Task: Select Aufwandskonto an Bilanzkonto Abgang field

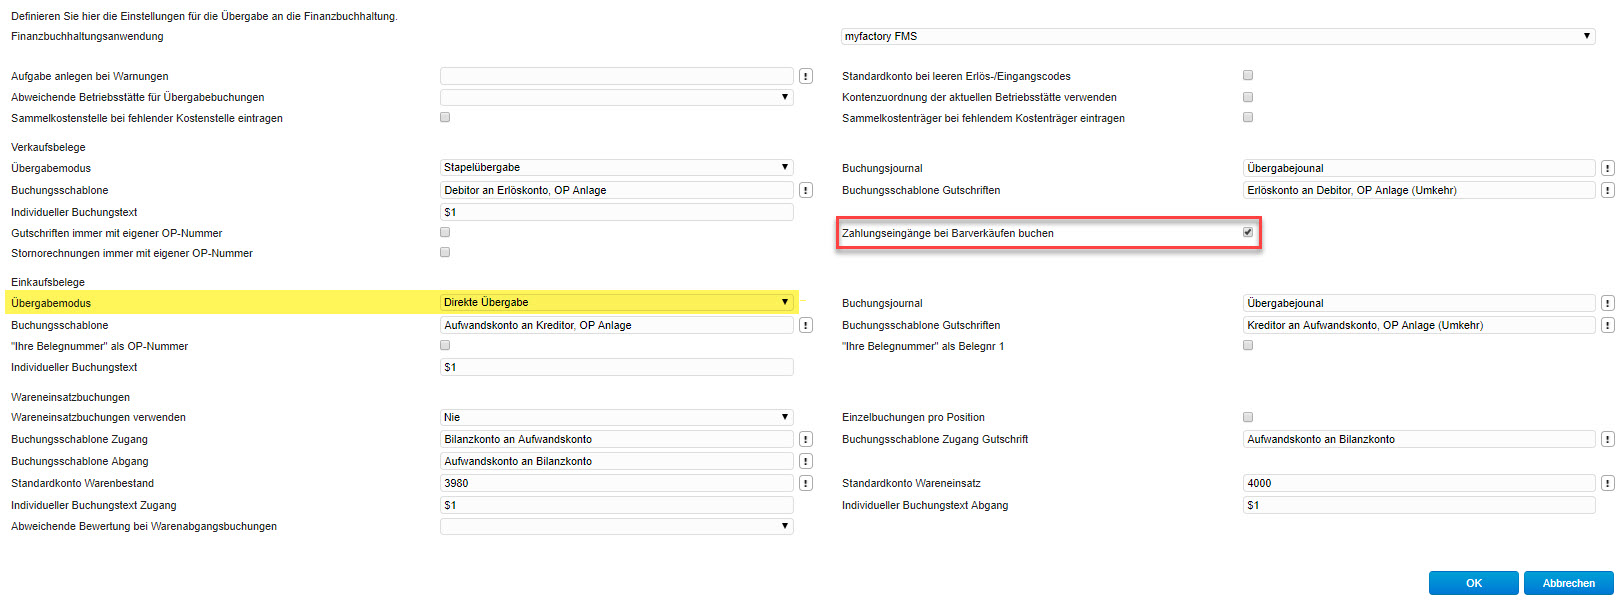Action: [x=617, y=461]
